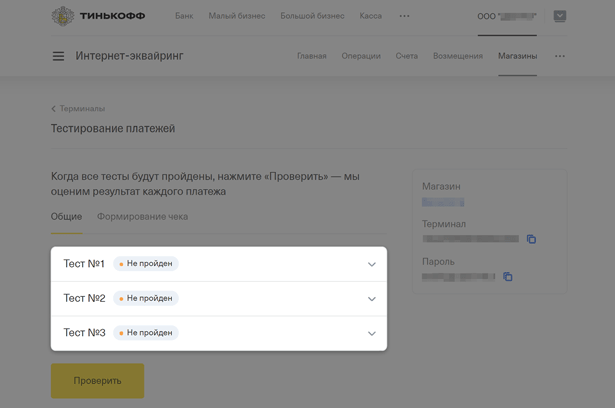Open Касса section
Screen dimensions: 615x408
tap(371, 16)
